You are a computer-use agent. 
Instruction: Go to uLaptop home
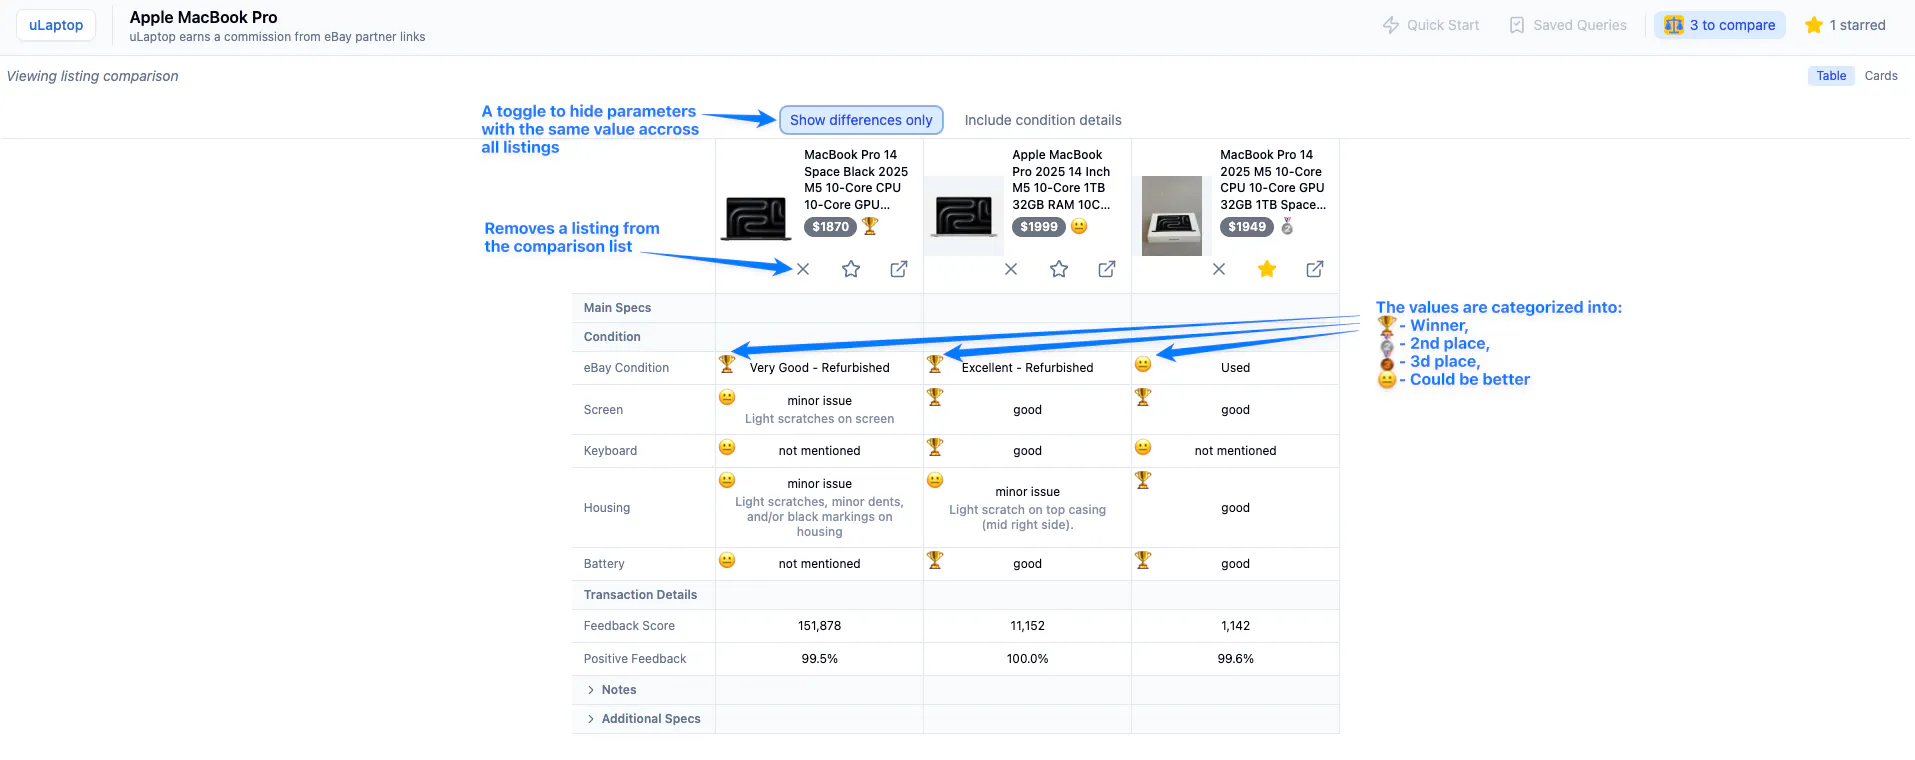click(56, 25)
